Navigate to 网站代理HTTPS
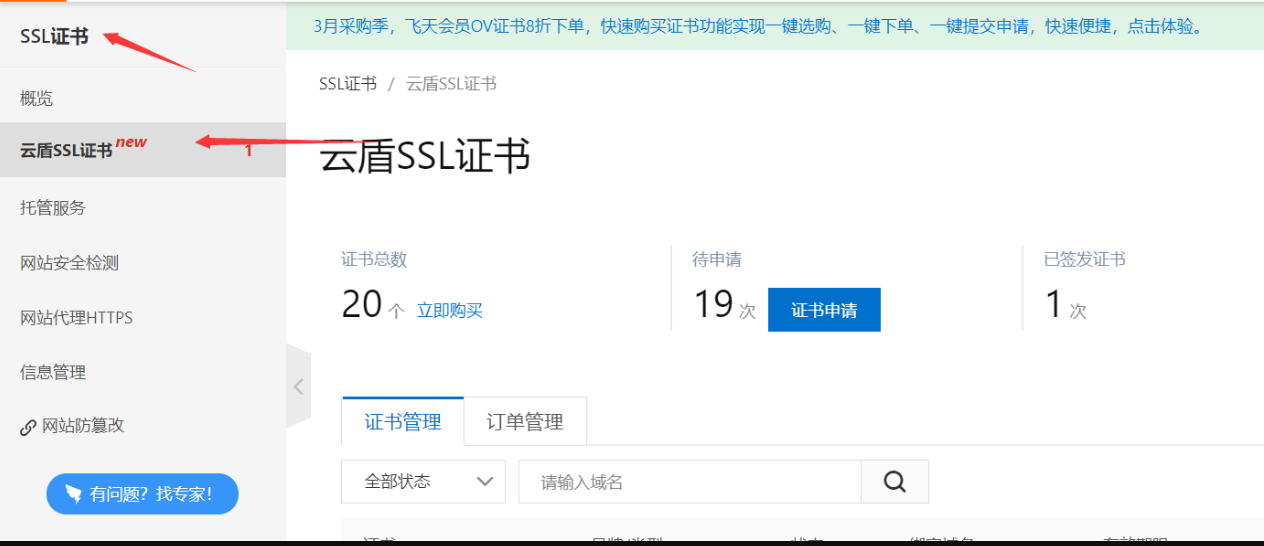The image size is (1264, 546). coord(76,318)
